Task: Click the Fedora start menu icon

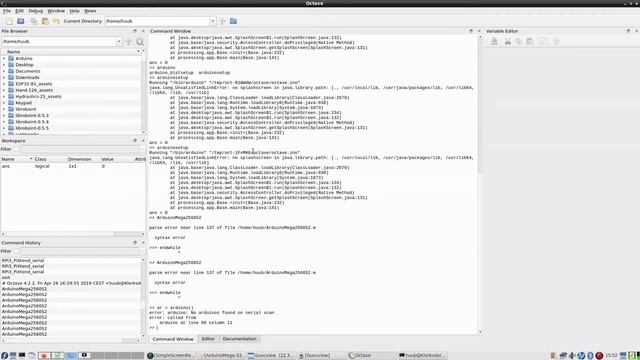Action: pos(4,356)
